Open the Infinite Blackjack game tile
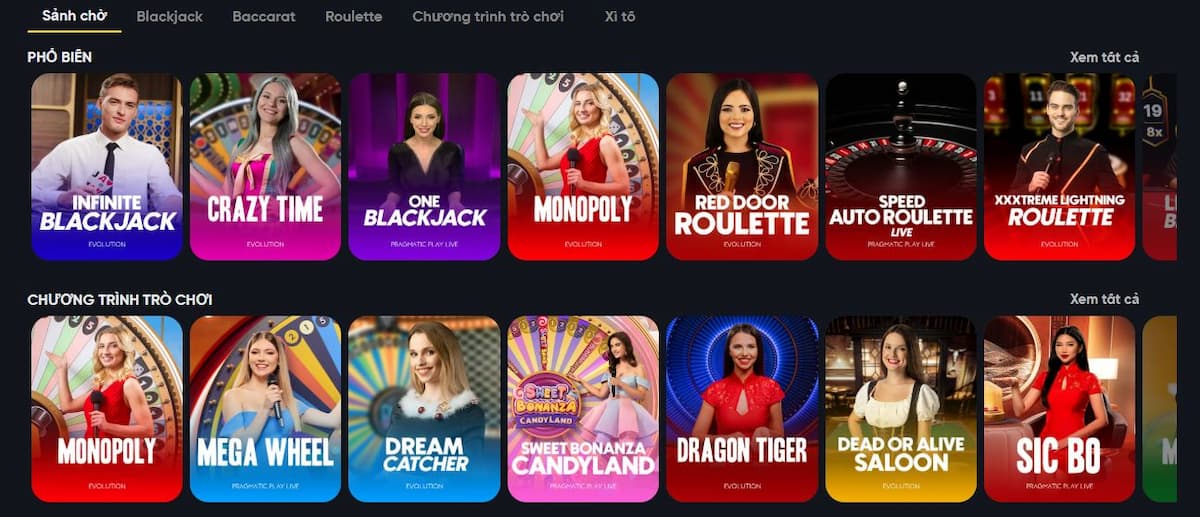 coord(107,166)
